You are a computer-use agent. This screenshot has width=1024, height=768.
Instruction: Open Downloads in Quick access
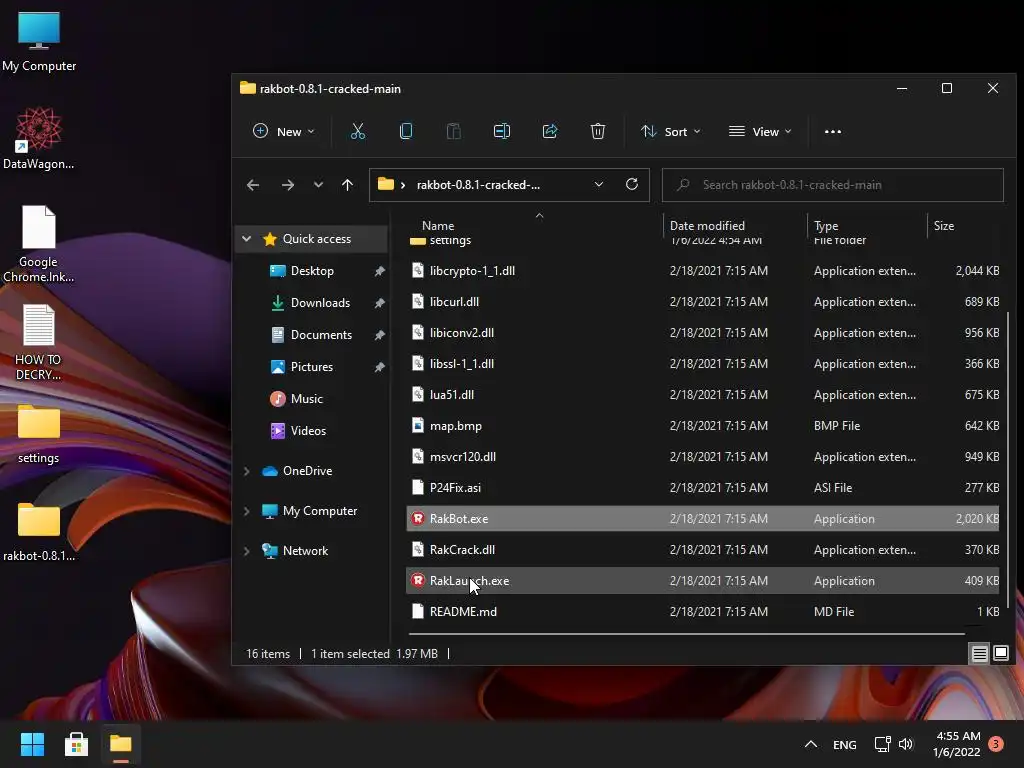click(x=320, y=303)
